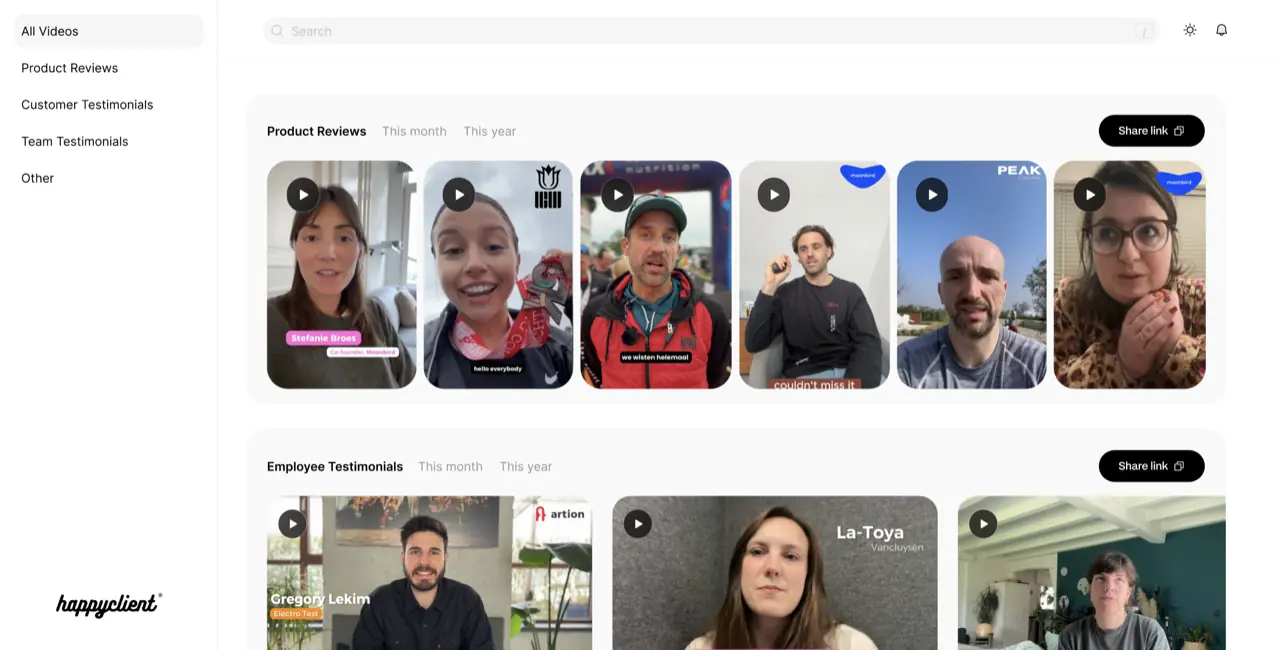Focus the Search input field

pyautogui.click(x=711, y=31)
